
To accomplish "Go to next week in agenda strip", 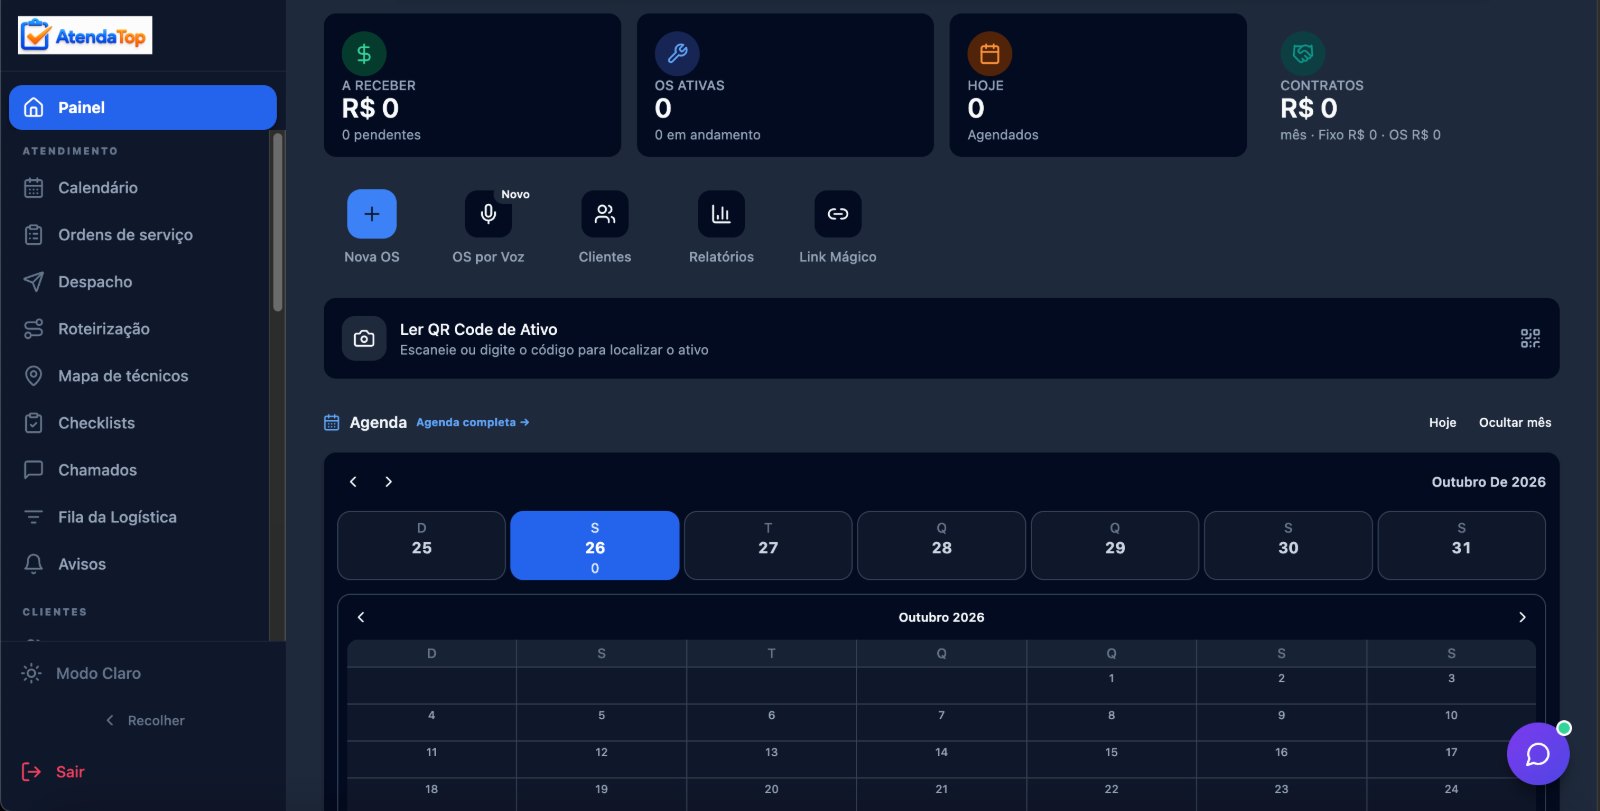I will click(x=389, y=482).
